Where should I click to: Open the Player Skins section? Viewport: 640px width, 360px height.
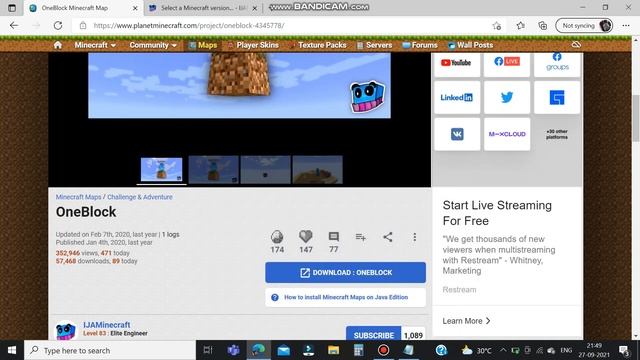(253, 45)
